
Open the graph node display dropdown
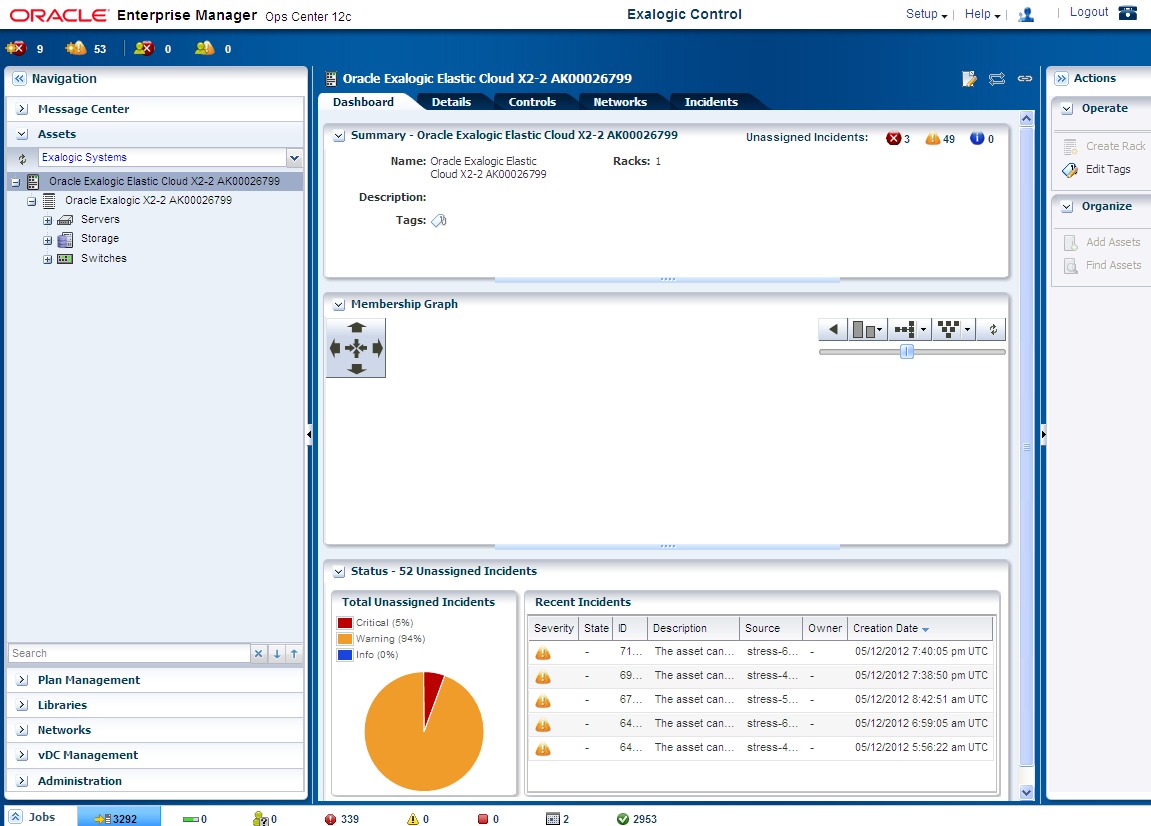(954, 330)
